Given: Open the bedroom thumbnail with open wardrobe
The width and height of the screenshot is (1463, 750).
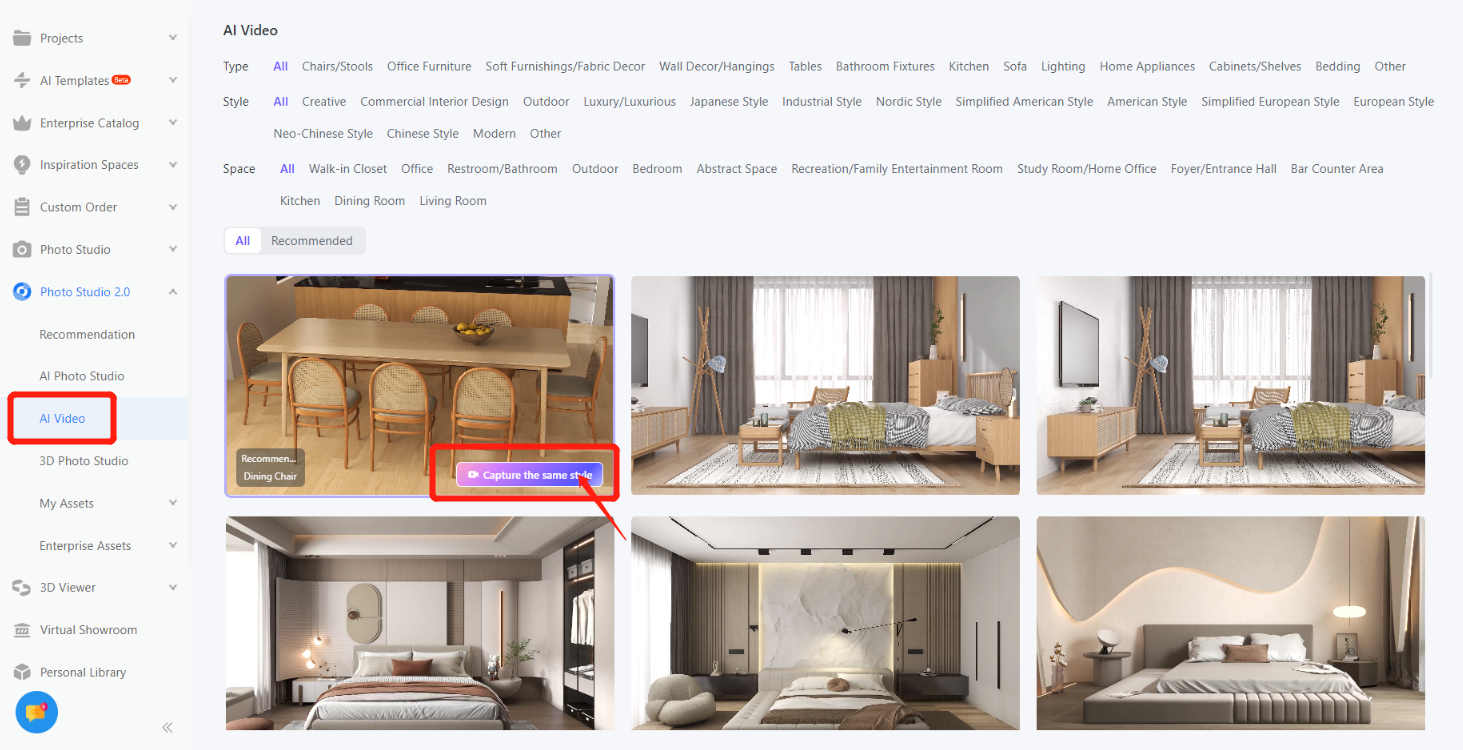Looking at the screenshot, I should click(420, 623).
